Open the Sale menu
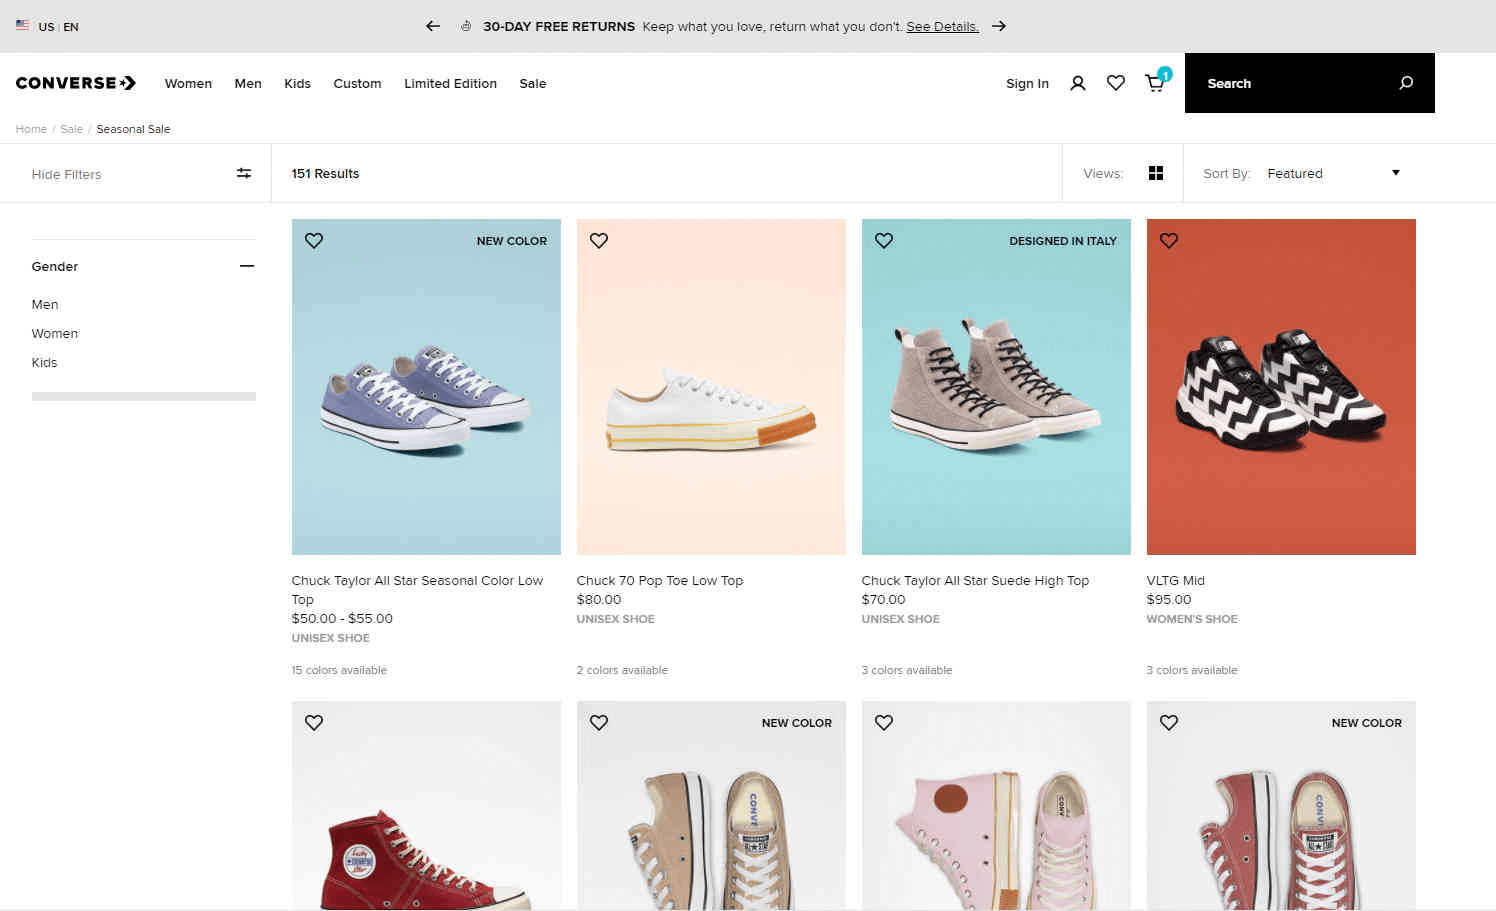This screenshot has width=1496, height=911. [x=533, y=83]
